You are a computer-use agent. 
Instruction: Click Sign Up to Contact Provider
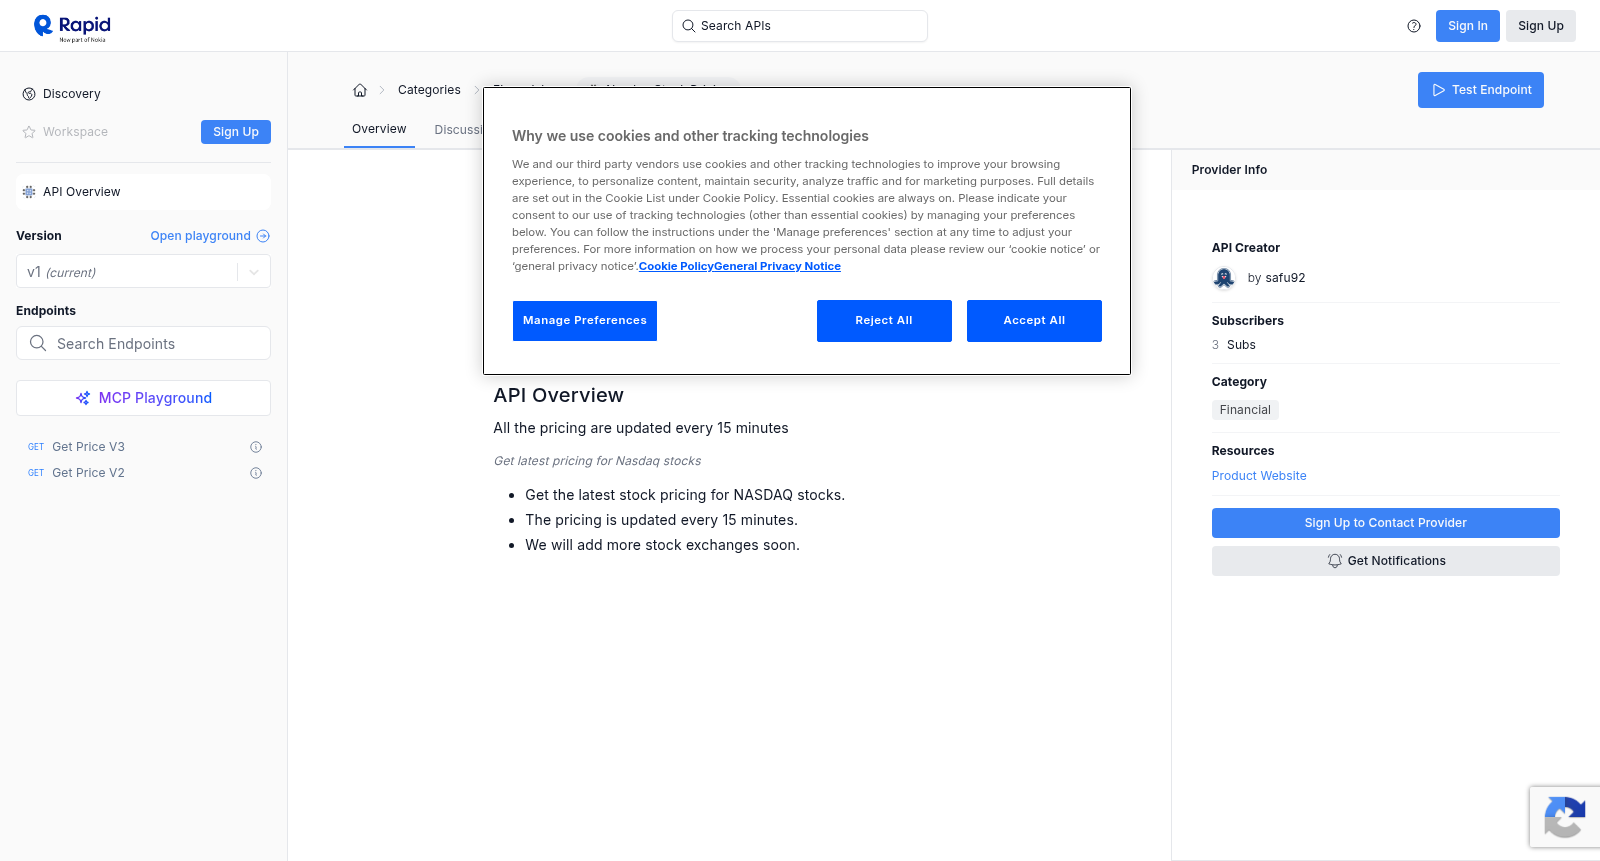tap(1385, 523)
